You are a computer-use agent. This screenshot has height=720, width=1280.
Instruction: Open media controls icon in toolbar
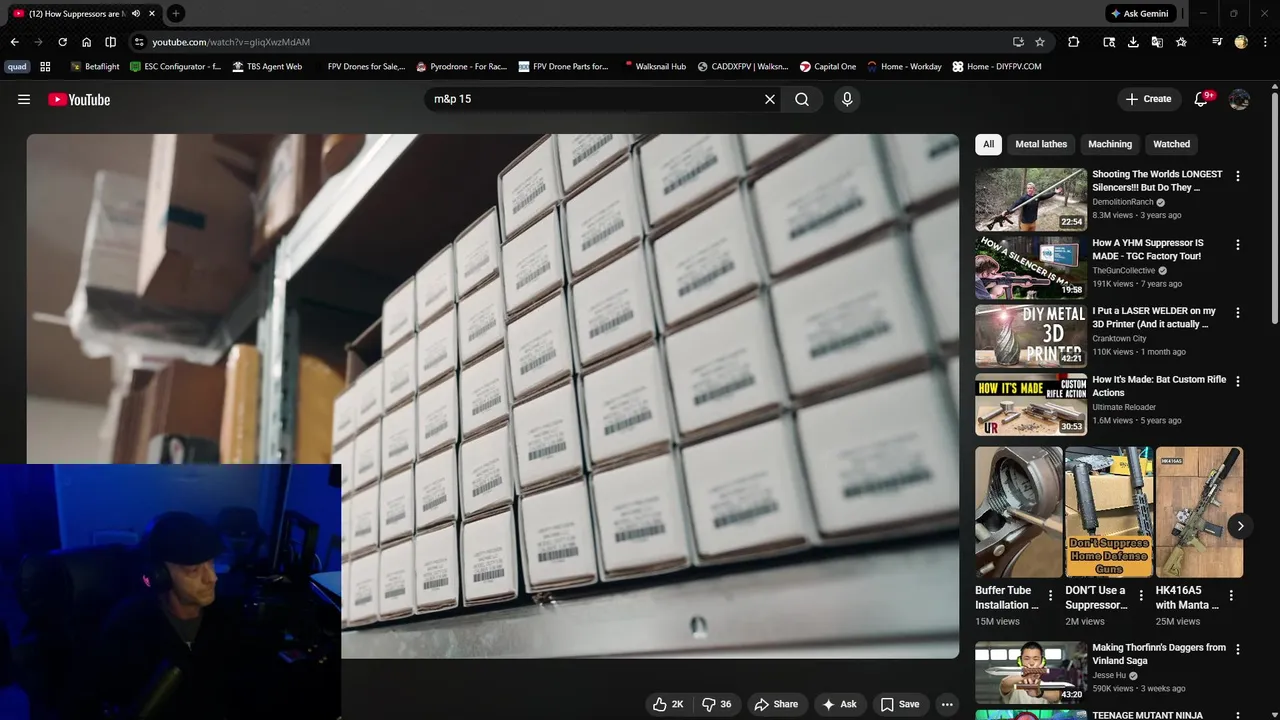[x=1217, y=42]
